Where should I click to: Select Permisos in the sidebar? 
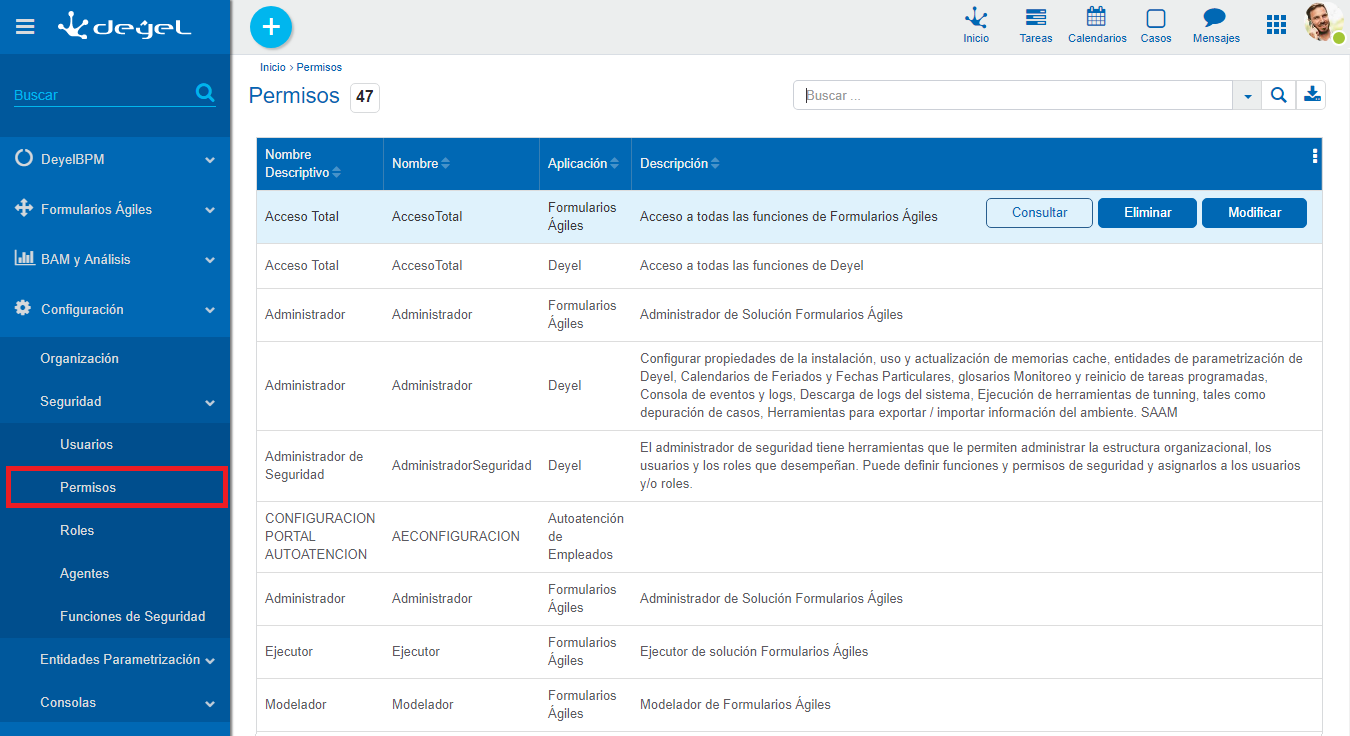click(88, 487)
